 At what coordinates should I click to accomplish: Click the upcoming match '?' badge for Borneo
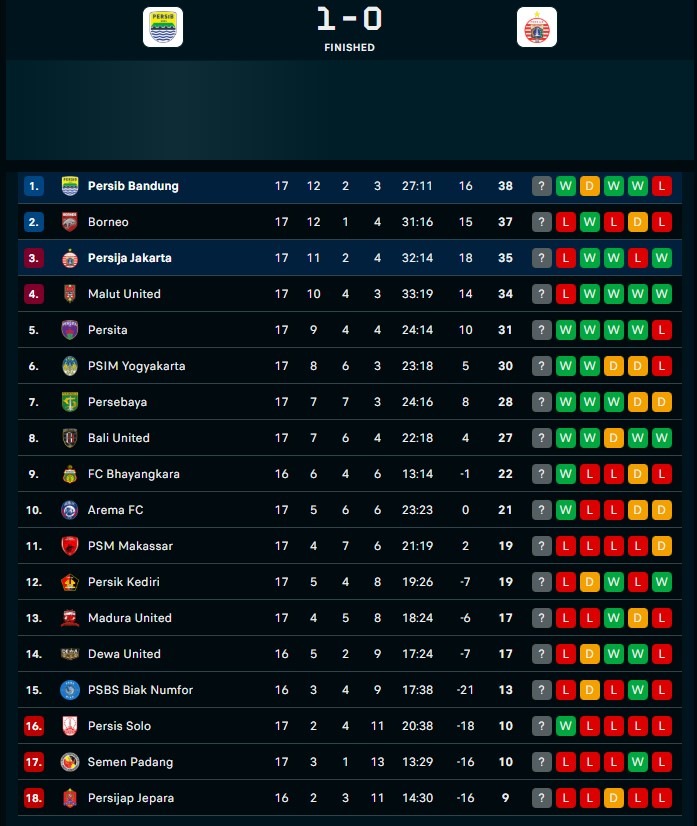point(542,222)
